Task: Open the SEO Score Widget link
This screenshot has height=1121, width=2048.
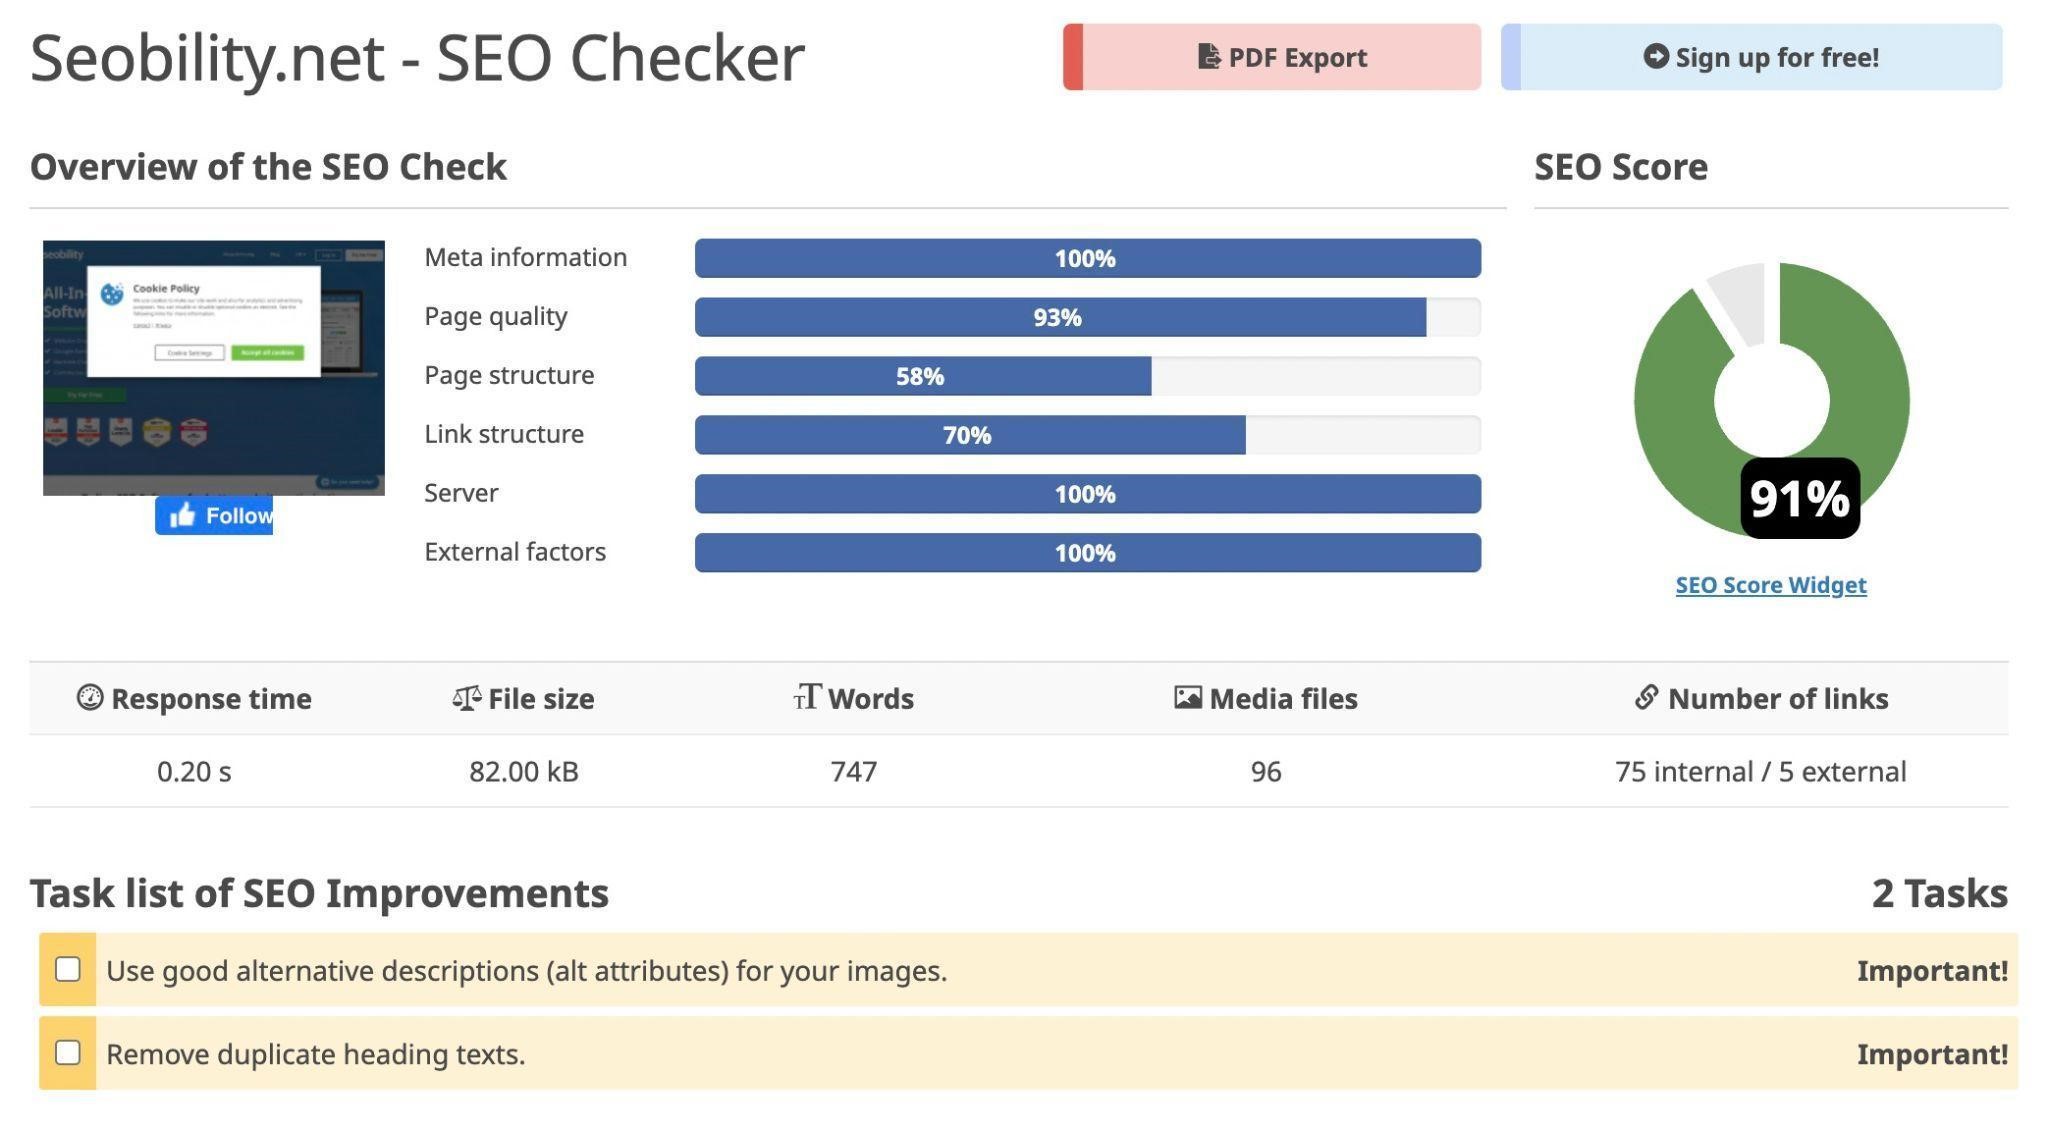Action: click(1770, 584)
